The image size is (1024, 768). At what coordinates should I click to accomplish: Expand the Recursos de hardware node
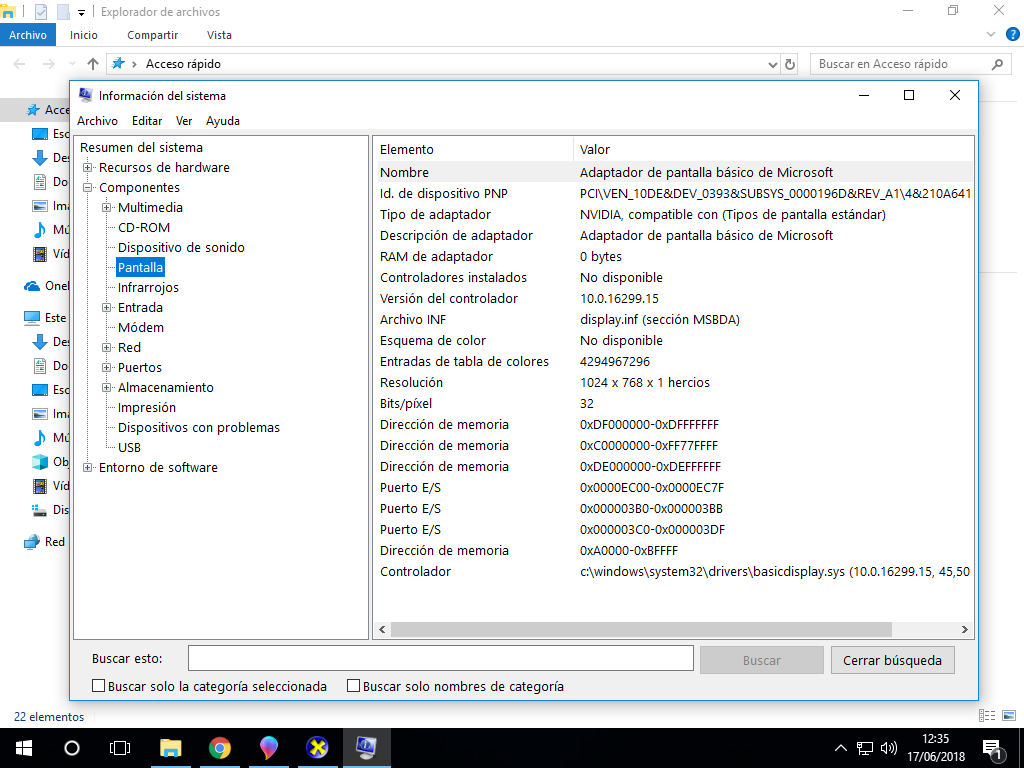pyautogui.click(x=88, y=168)
